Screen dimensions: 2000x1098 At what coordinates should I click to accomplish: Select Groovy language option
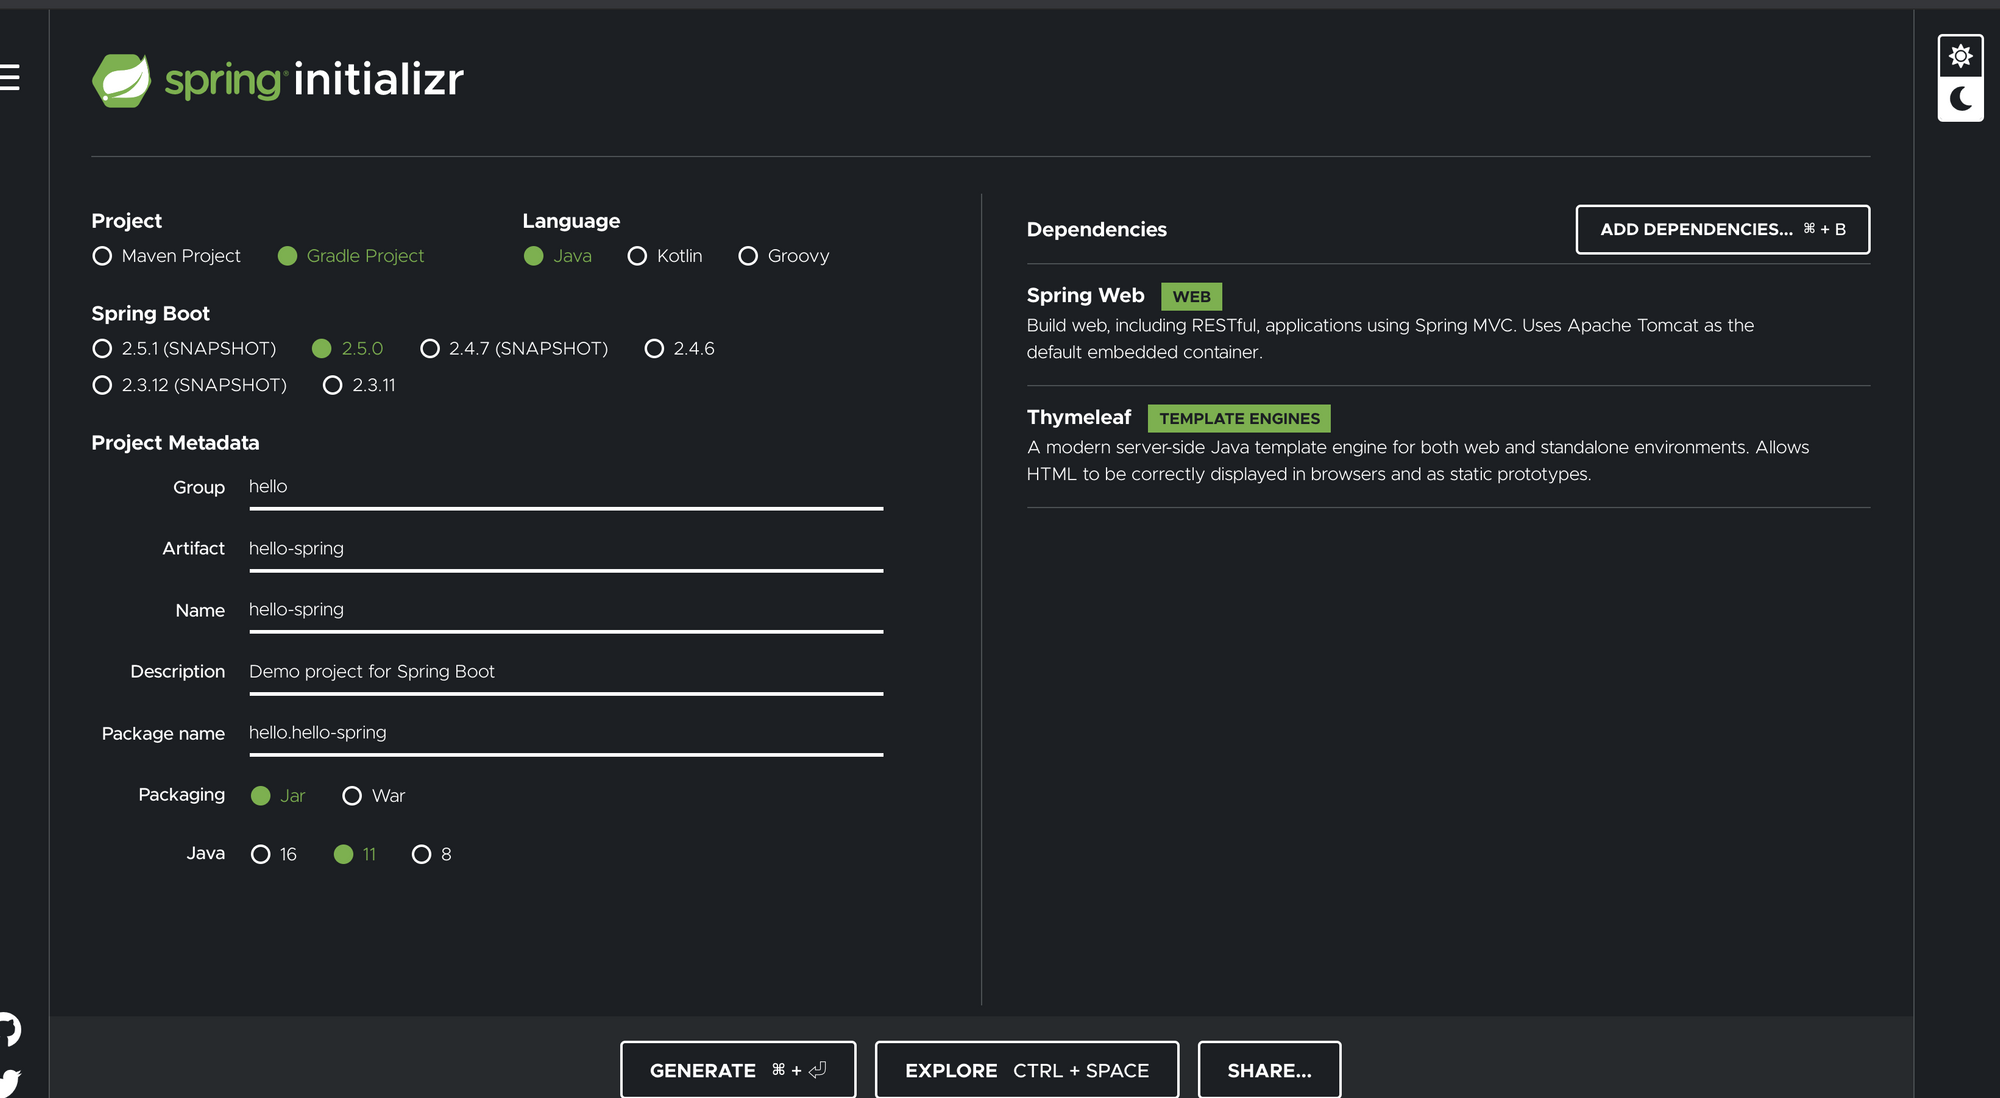[x=748, y=256]
